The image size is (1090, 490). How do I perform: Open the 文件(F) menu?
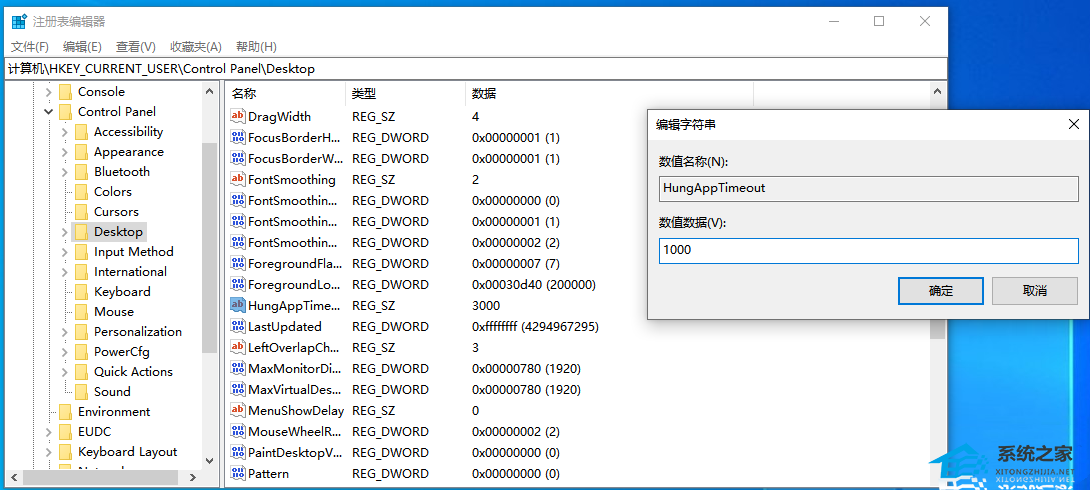(30, 47)
